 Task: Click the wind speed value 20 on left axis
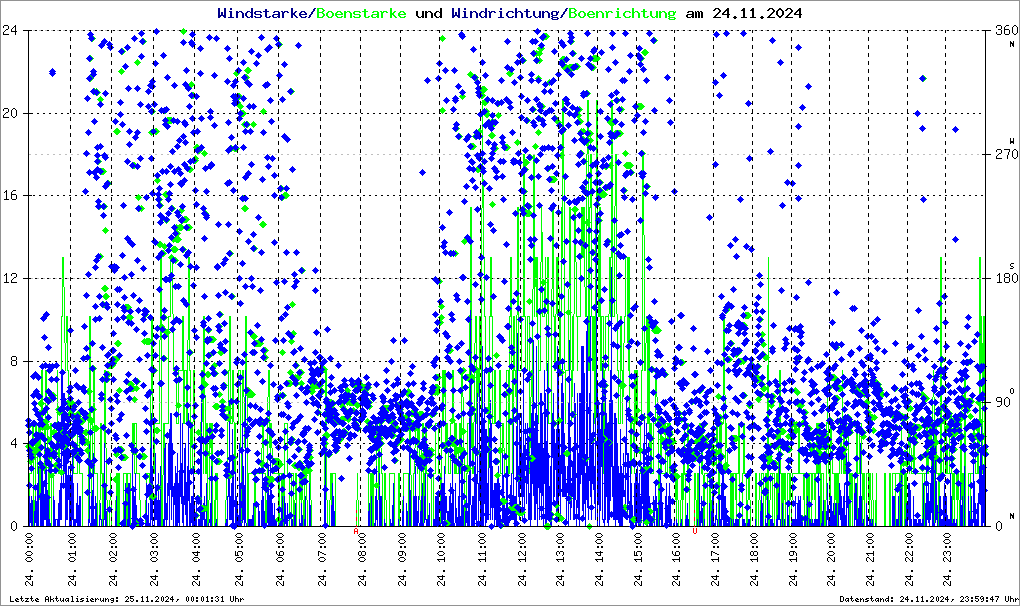[14, 113]
